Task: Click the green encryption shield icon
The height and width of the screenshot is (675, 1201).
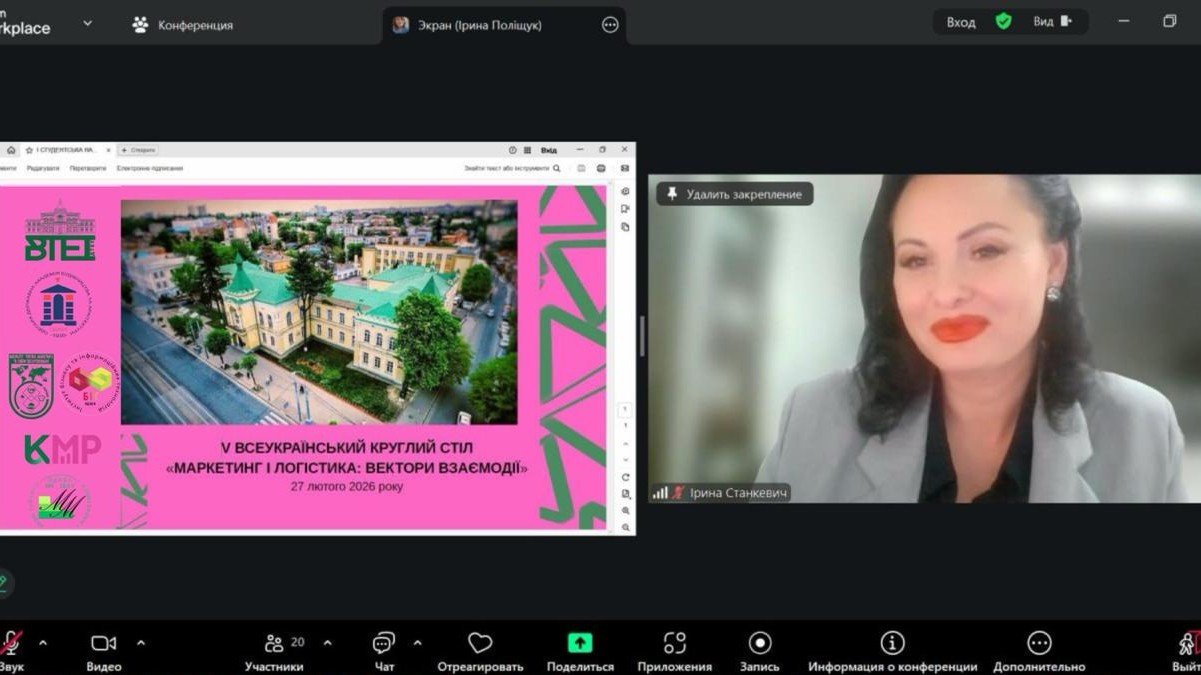Action: [1003, 22]
